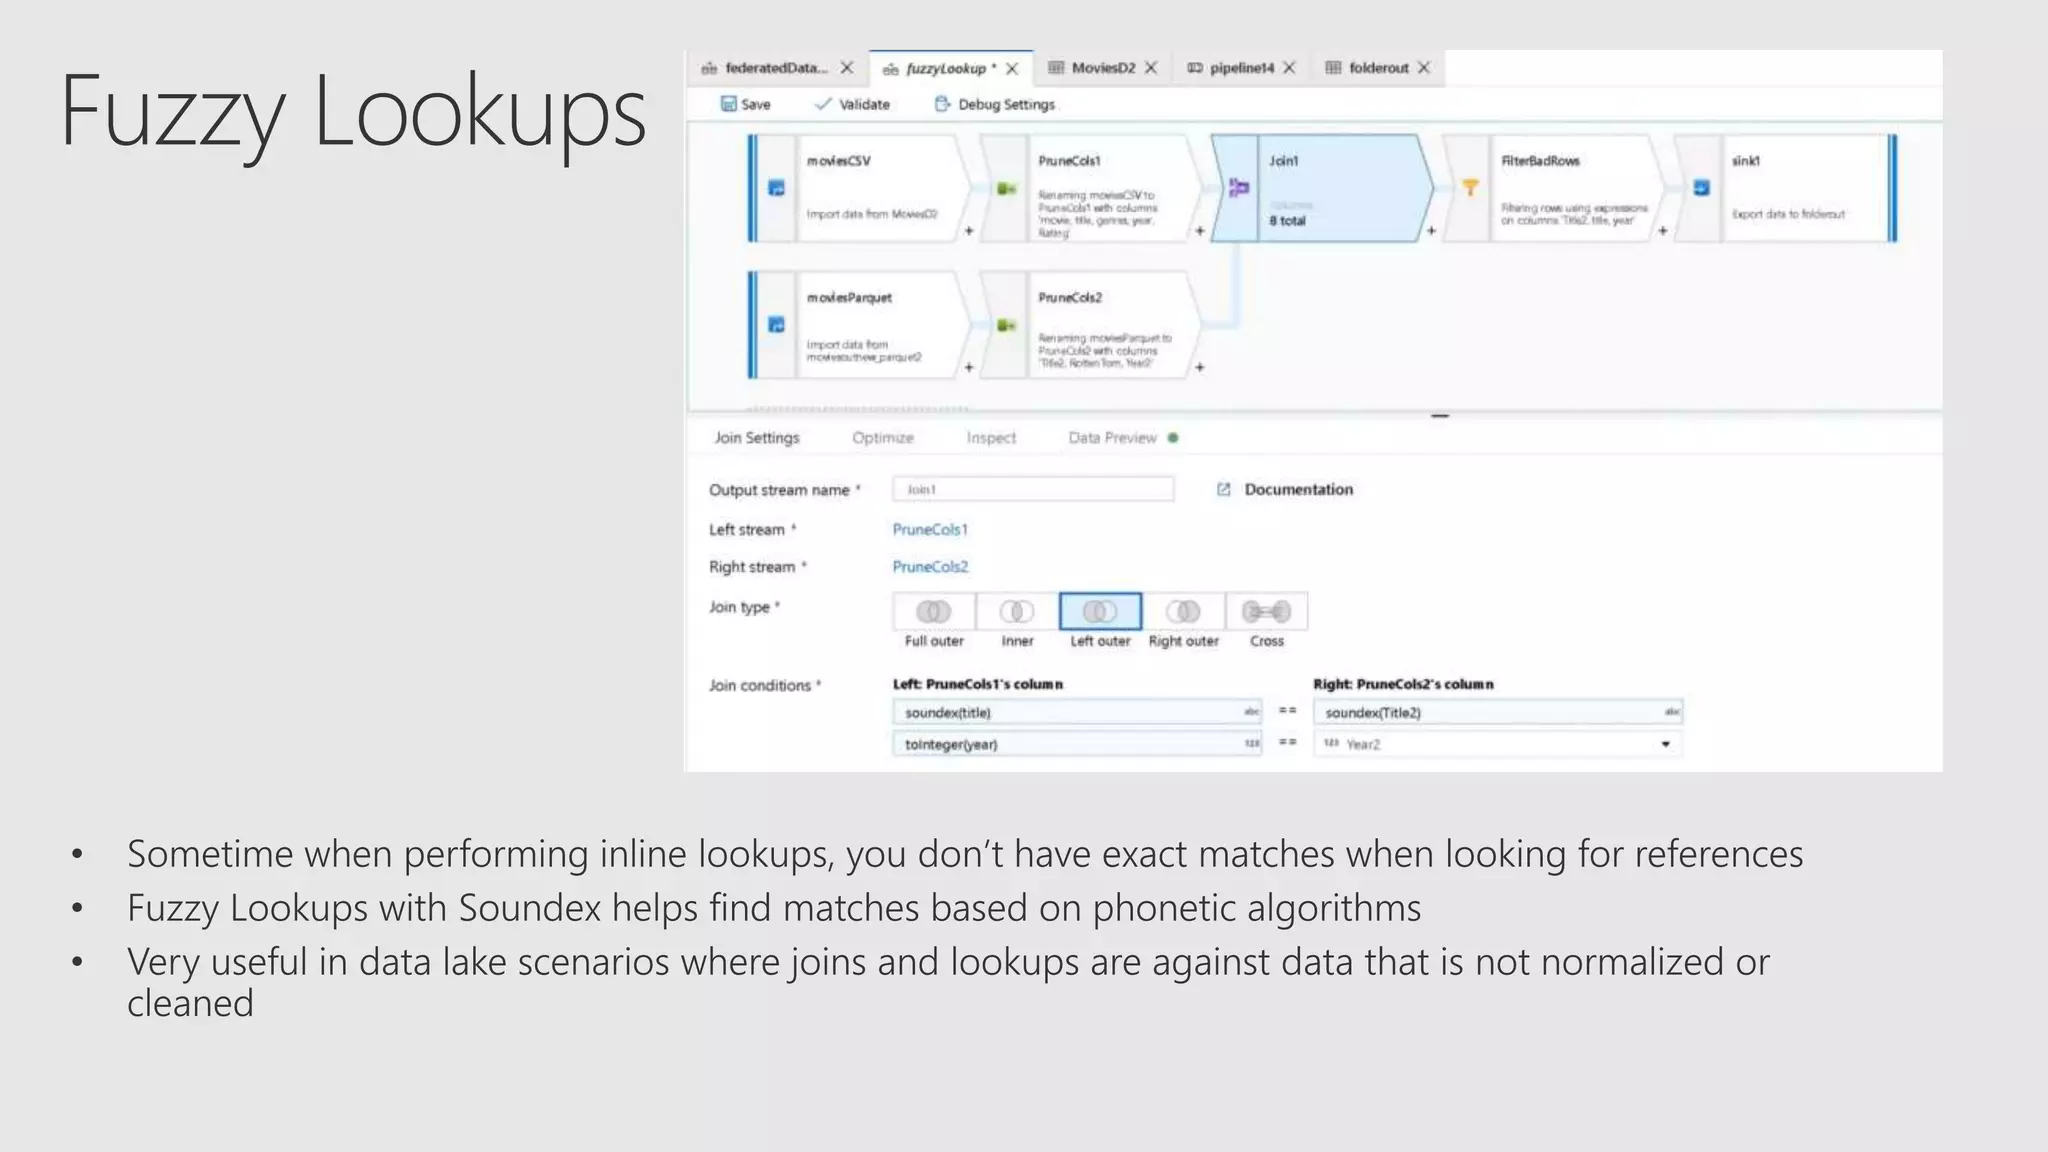The width and height of the screenshot is (2048, 1152).
Task: Click the moviesCSV source node icon
Action: click(776, 188)
